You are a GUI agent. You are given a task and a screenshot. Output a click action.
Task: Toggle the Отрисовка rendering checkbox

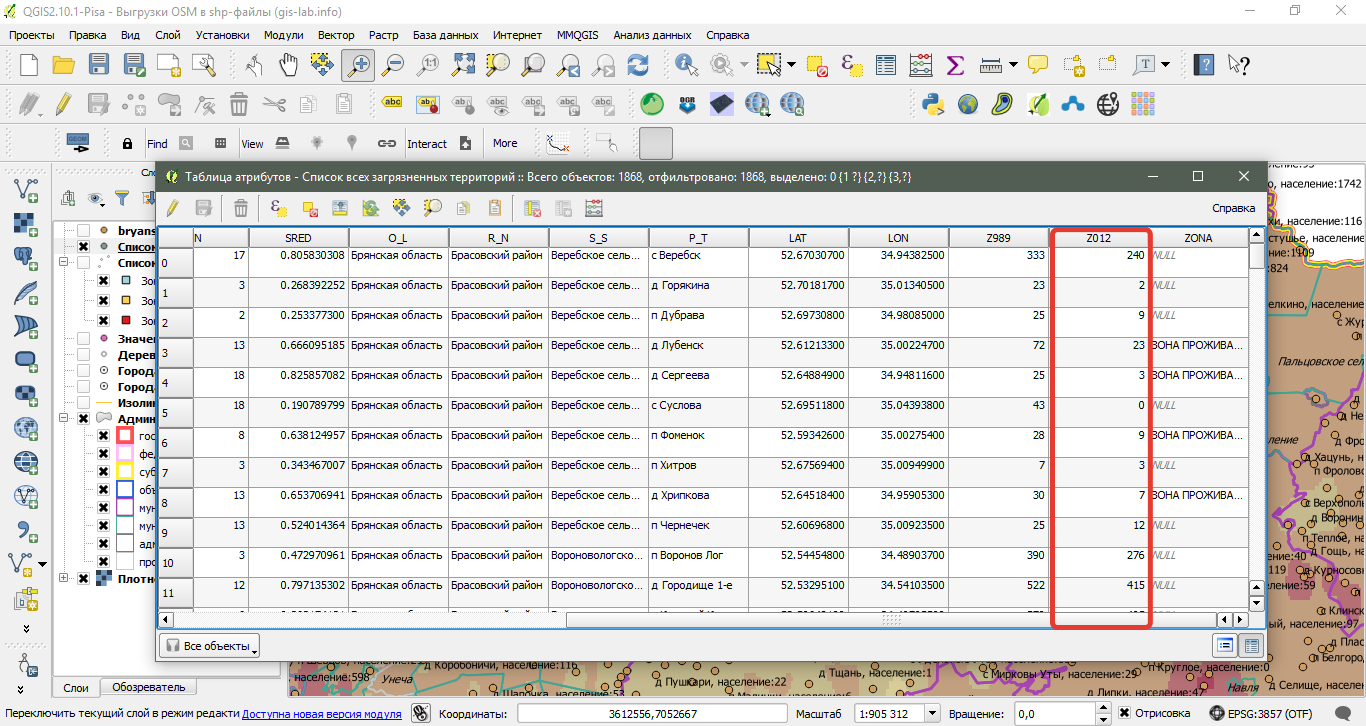[x=1125, y=713]
